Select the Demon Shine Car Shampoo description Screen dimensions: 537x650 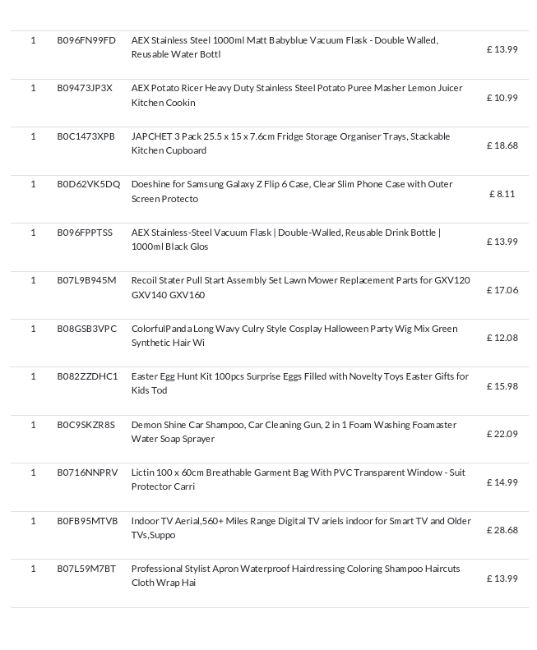tap(294, 432)
